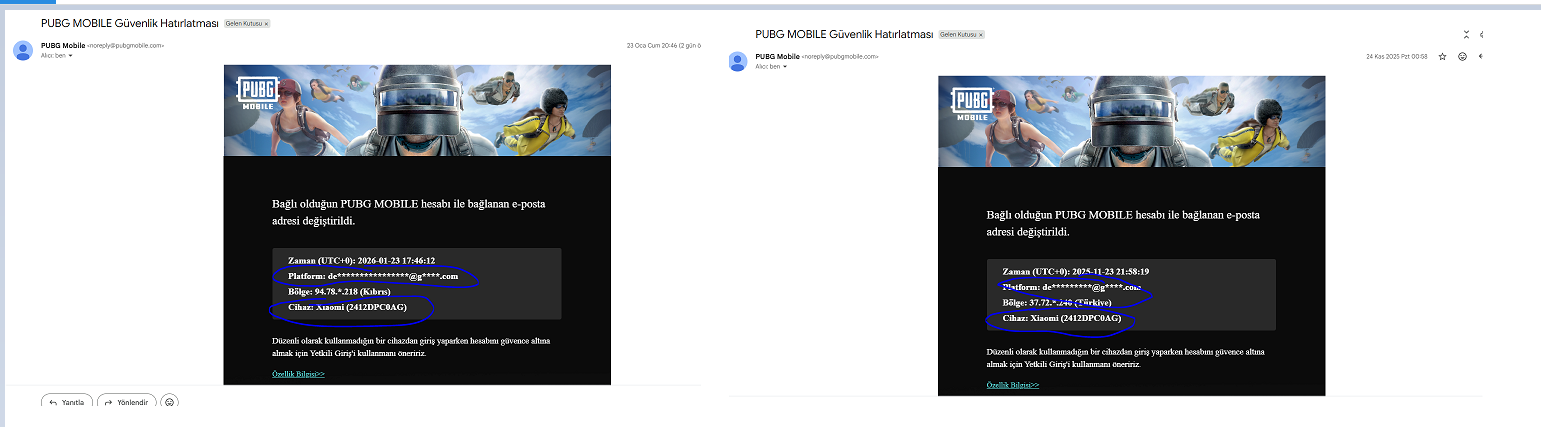
Task: Click emoji reaction button beside Yönlendir
Action: click(x=170, y=402)
